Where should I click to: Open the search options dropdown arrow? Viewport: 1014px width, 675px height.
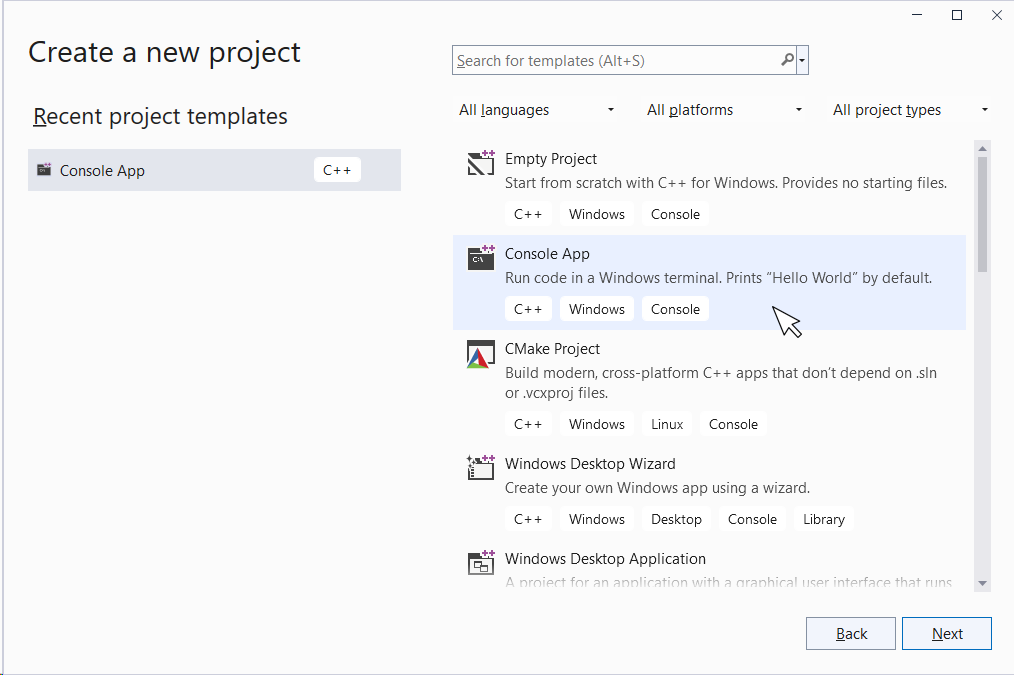(802, 61)
